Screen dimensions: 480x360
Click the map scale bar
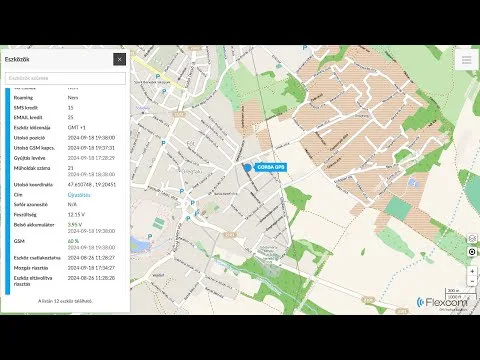tap(461, 293)
